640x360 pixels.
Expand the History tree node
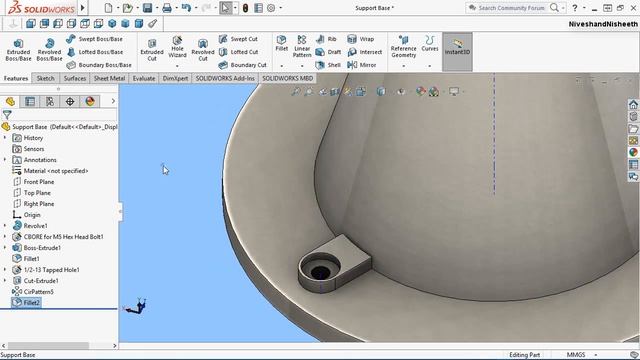(x=5, y=138)
